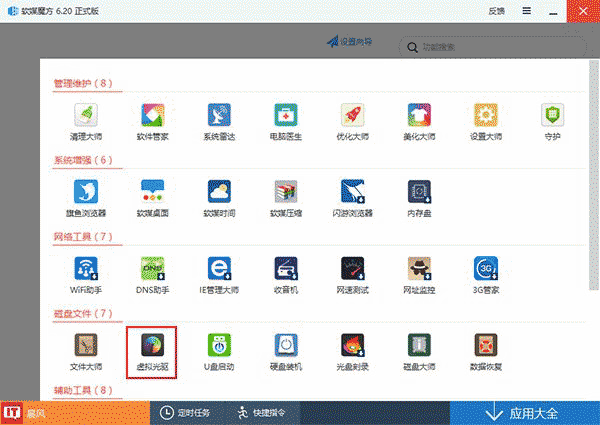Focus the 功能搜索 search box
Viewport: 600px width, 425px height.
[493, 47]
